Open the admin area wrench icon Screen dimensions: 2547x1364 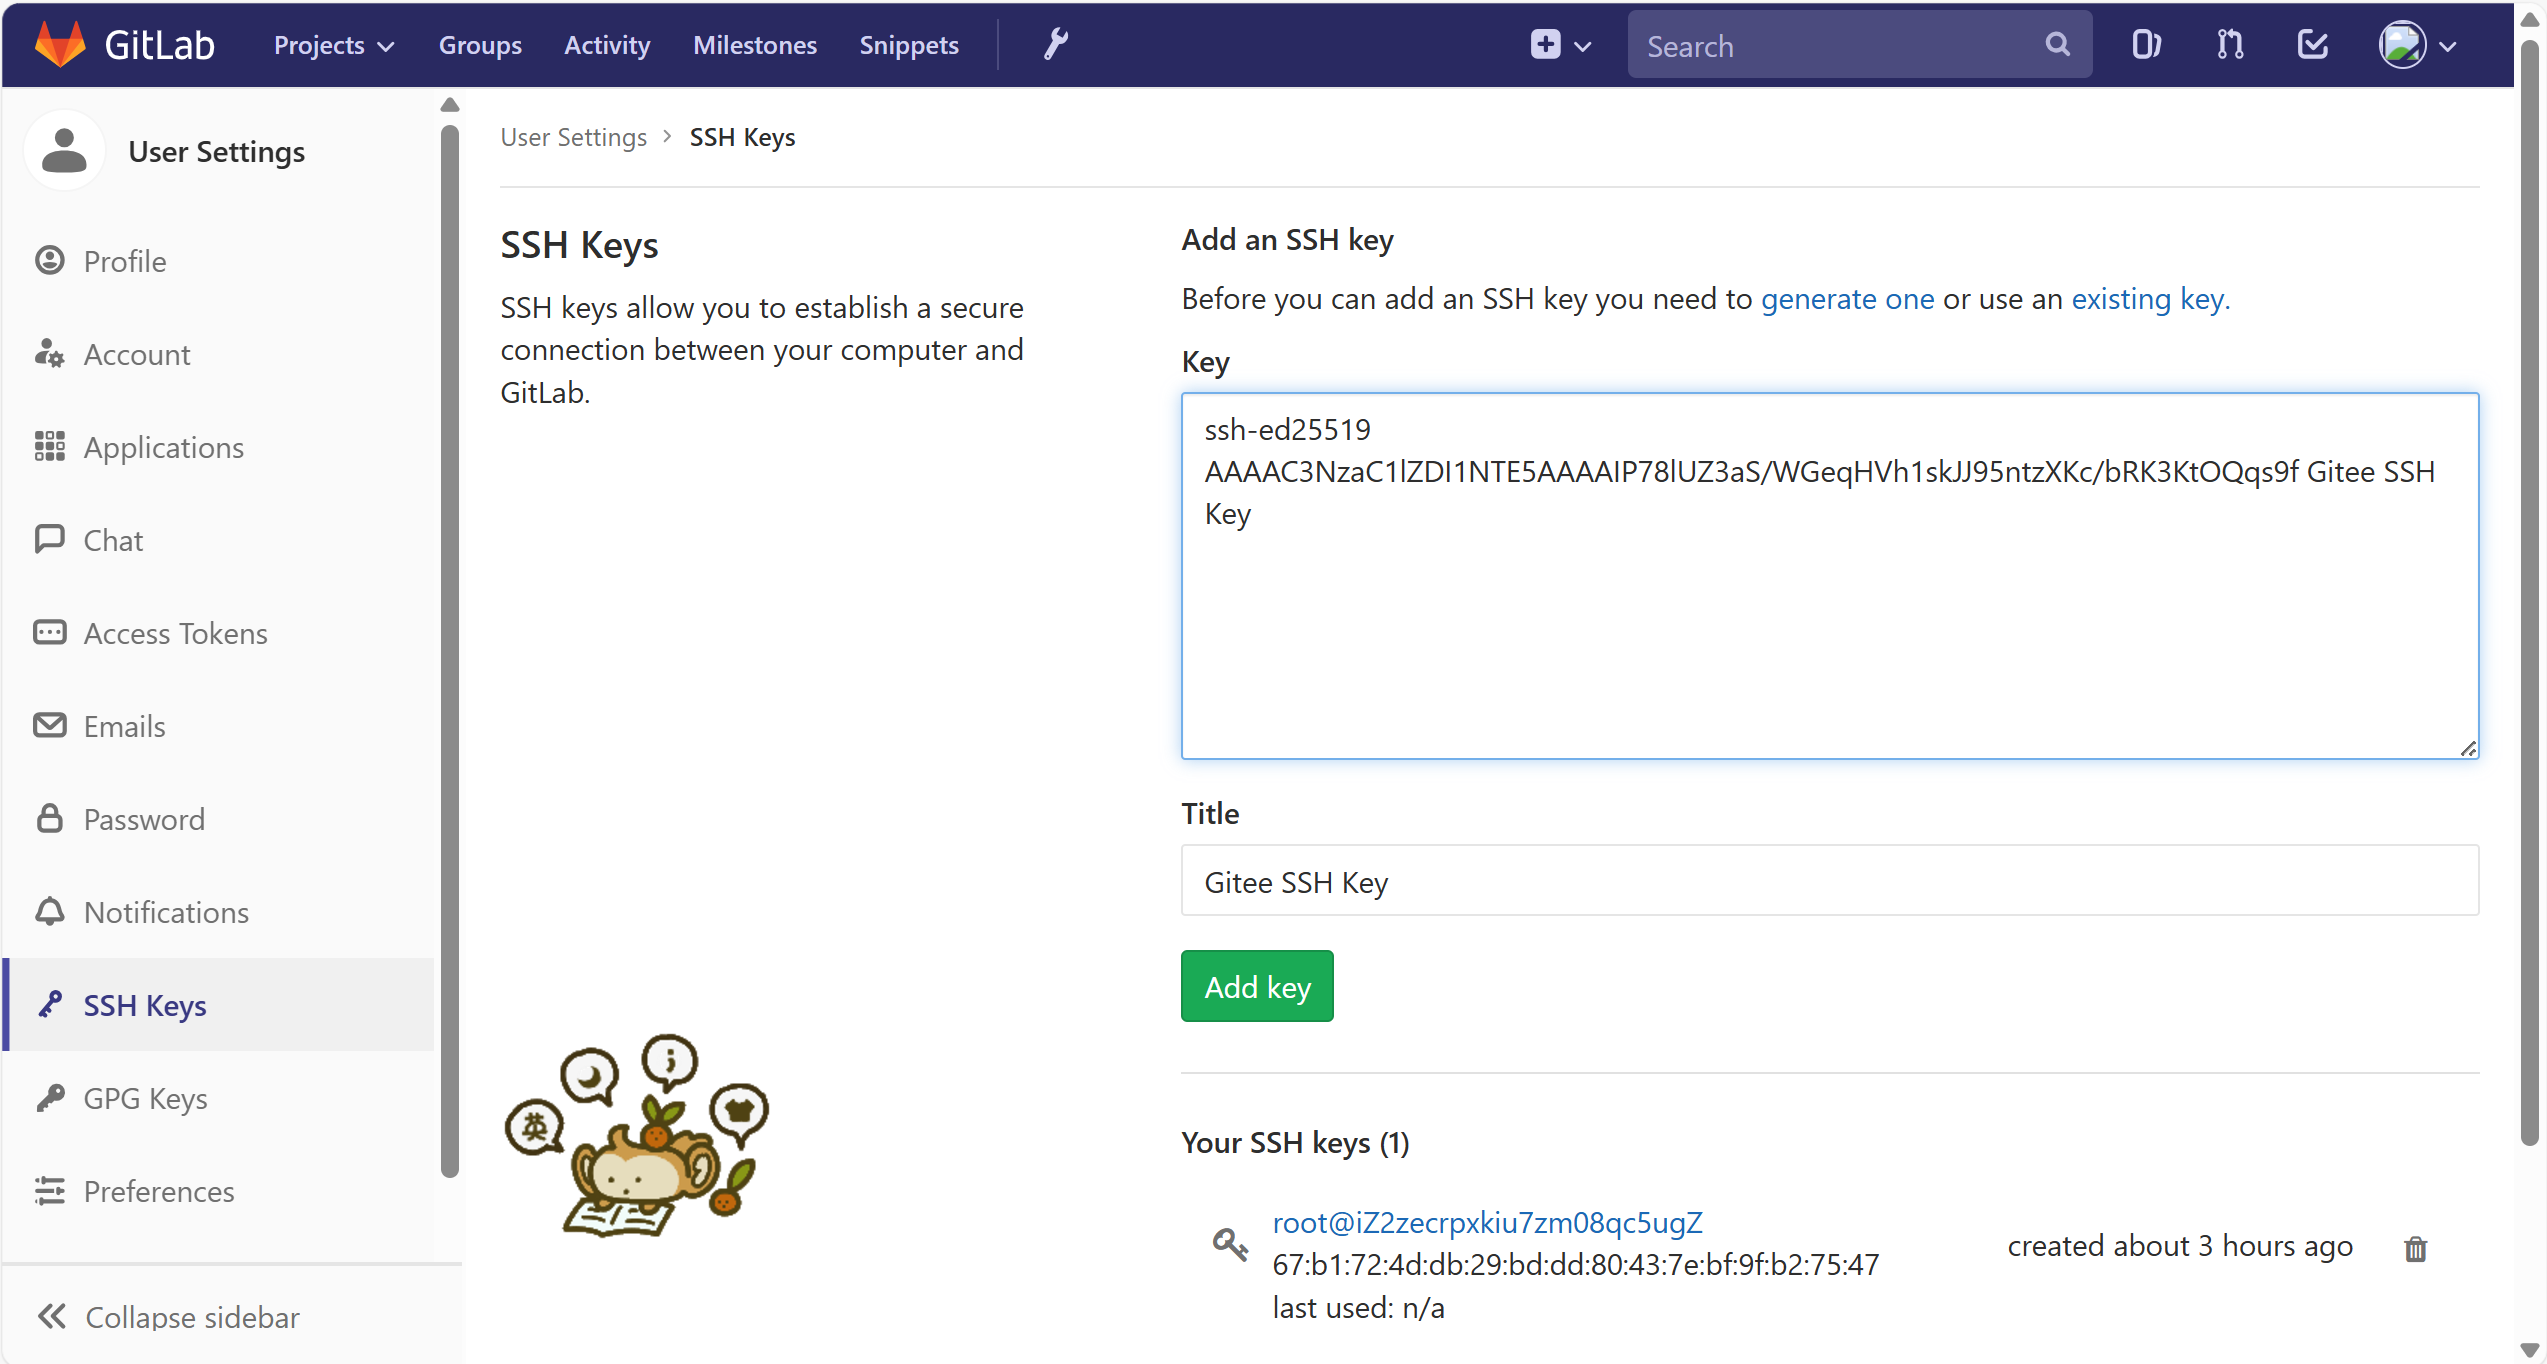1056,44
